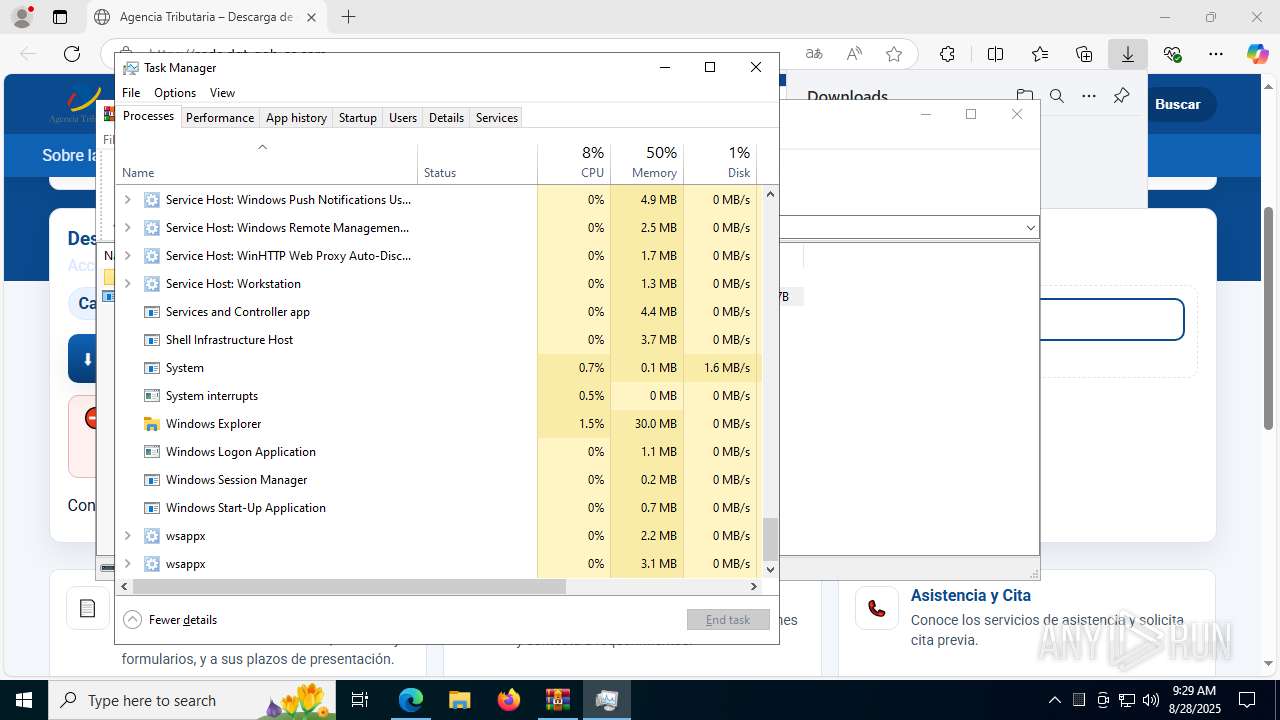The image size is (1280, 720).
Task: Click the System interrupts icon
Action: (152, 396)
